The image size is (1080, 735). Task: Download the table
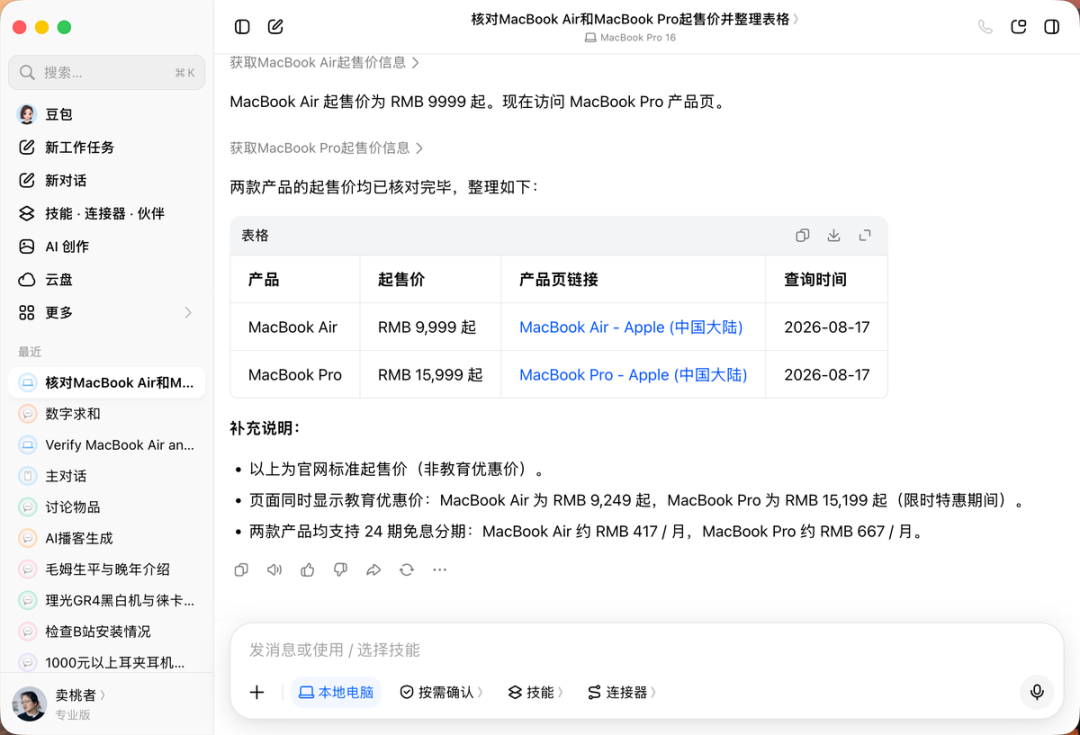click(x=833, y=236)
